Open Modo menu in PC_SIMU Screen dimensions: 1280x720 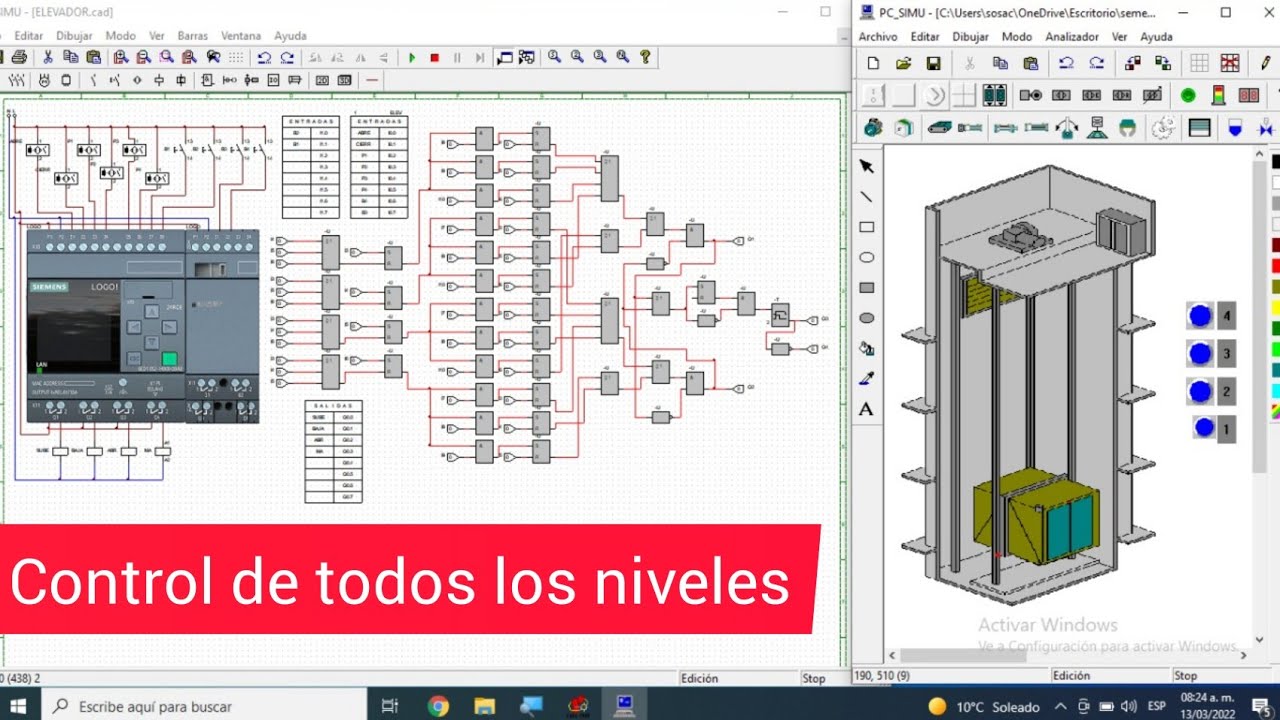coord(1017,36)
